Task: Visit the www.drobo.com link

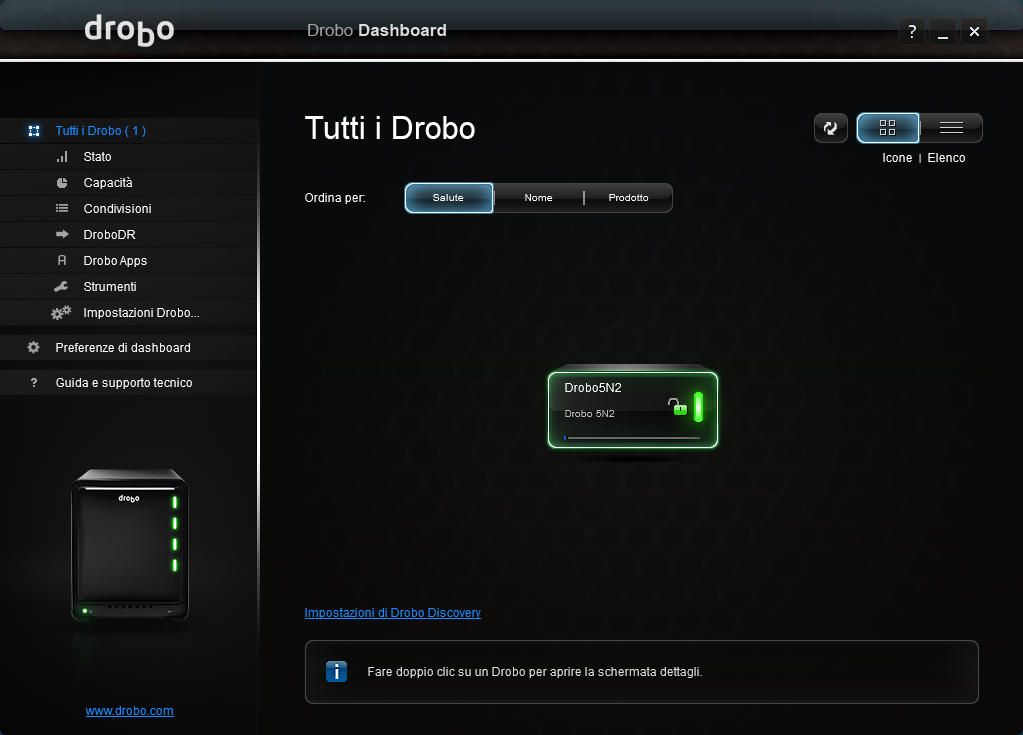Action: click(129, 711)
